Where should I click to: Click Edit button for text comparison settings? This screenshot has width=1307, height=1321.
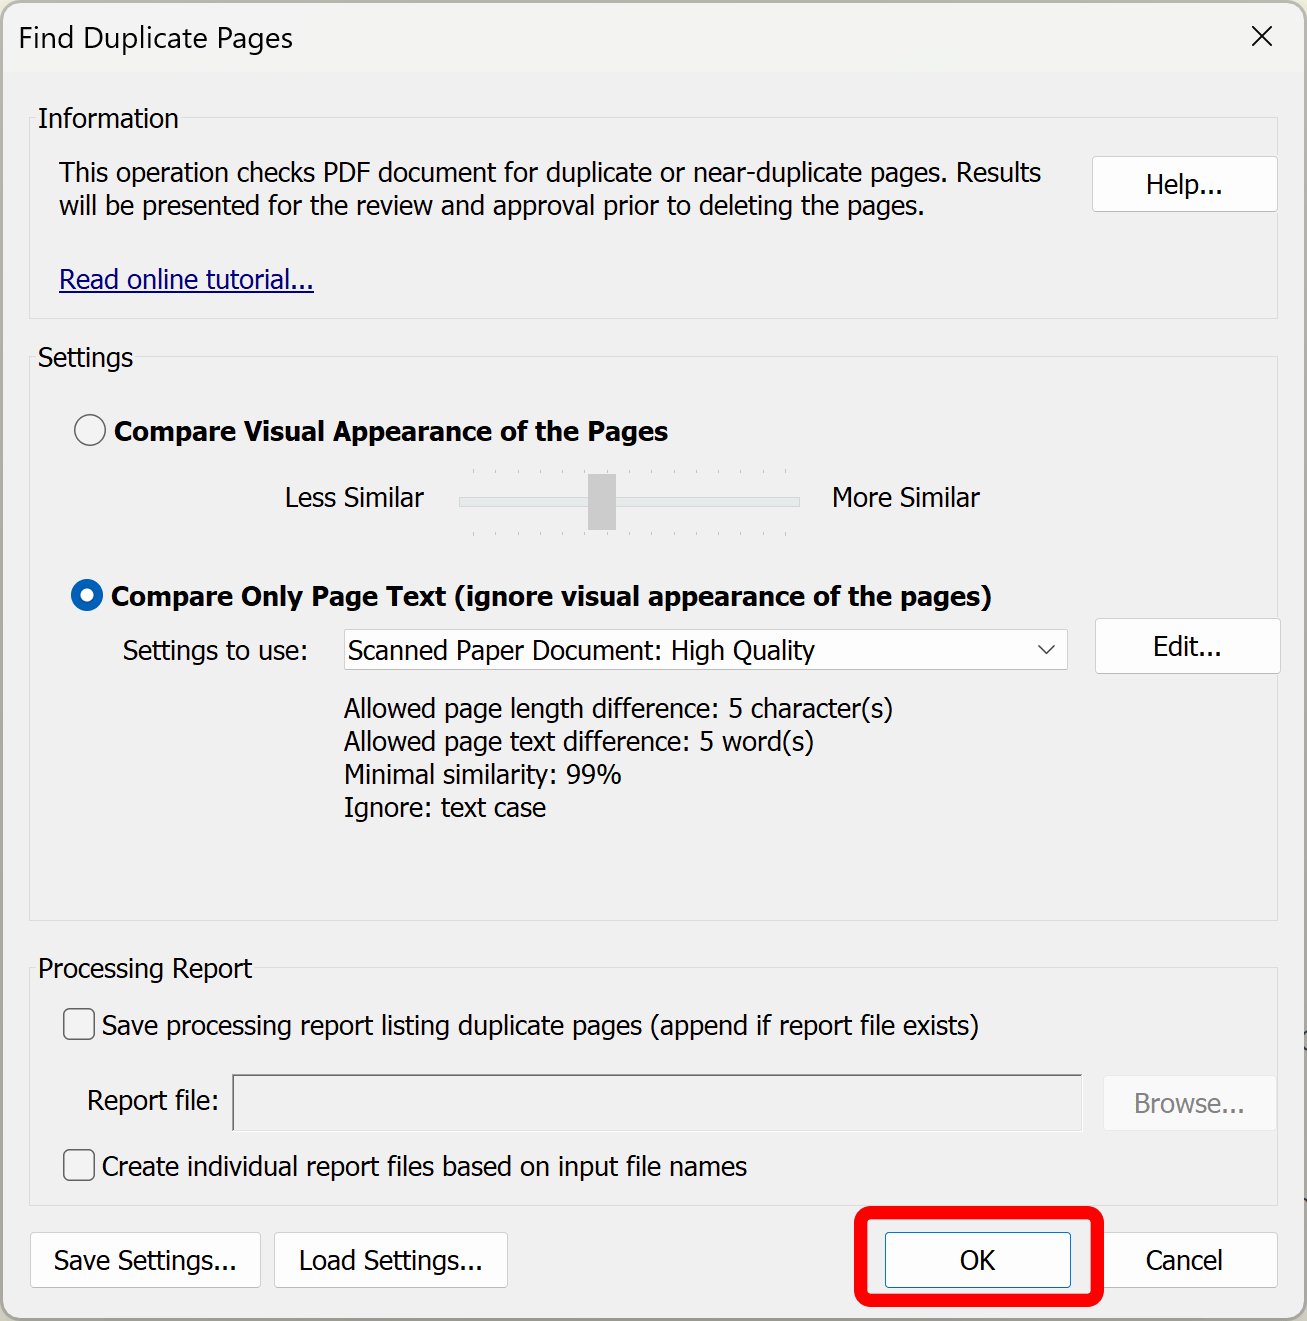(x=1187, y=646)
